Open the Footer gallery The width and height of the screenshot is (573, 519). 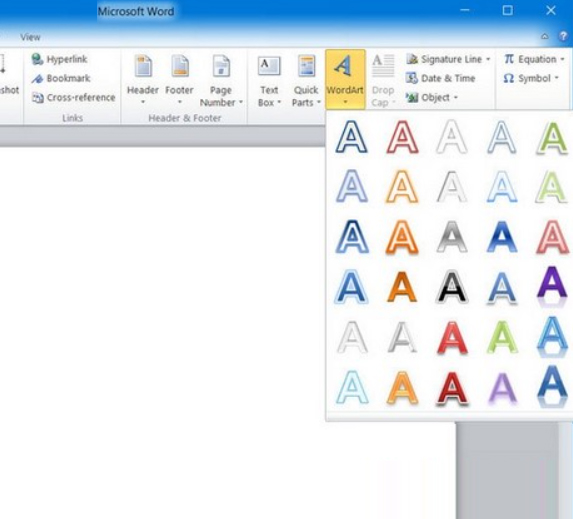179,80
